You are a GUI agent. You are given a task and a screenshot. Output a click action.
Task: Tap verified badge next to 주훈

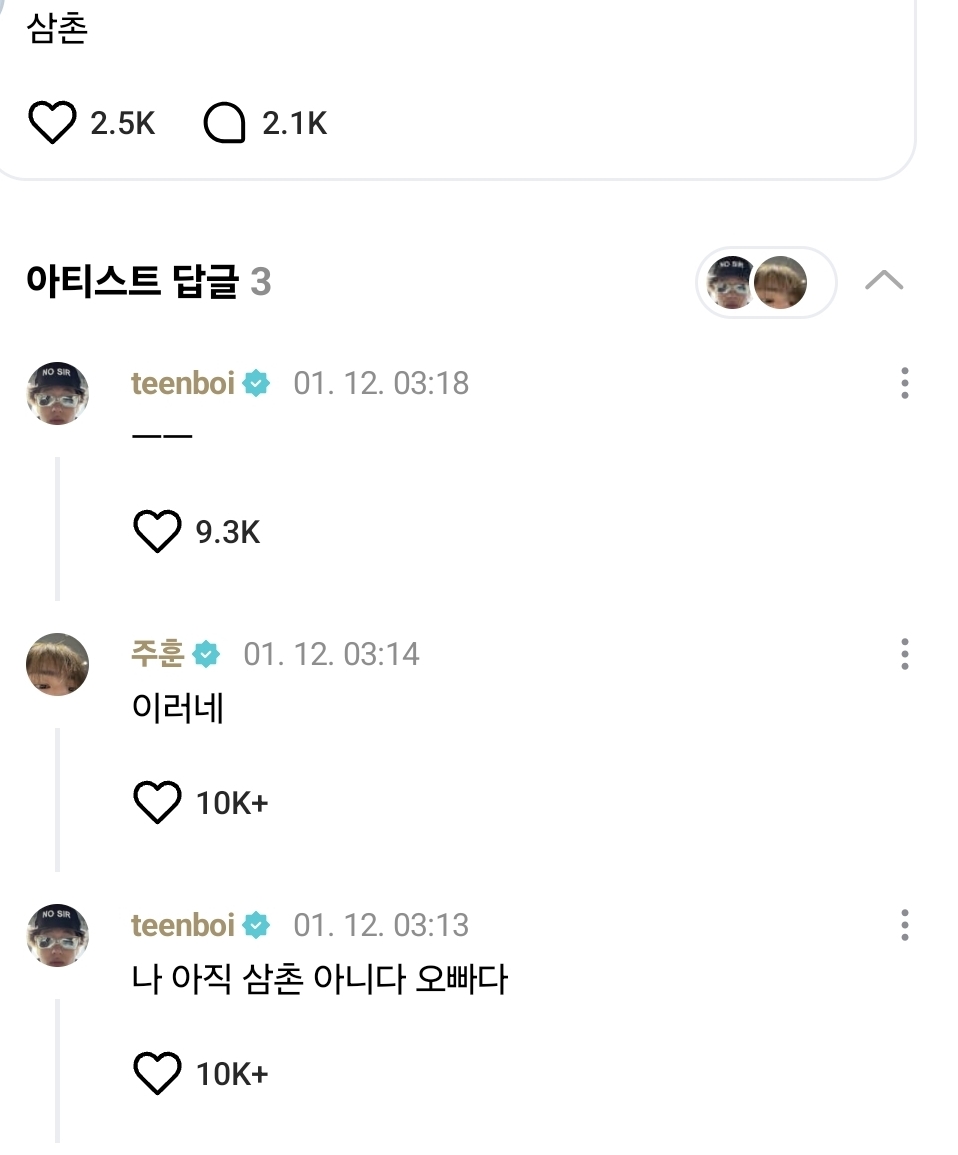click(206, 654)
